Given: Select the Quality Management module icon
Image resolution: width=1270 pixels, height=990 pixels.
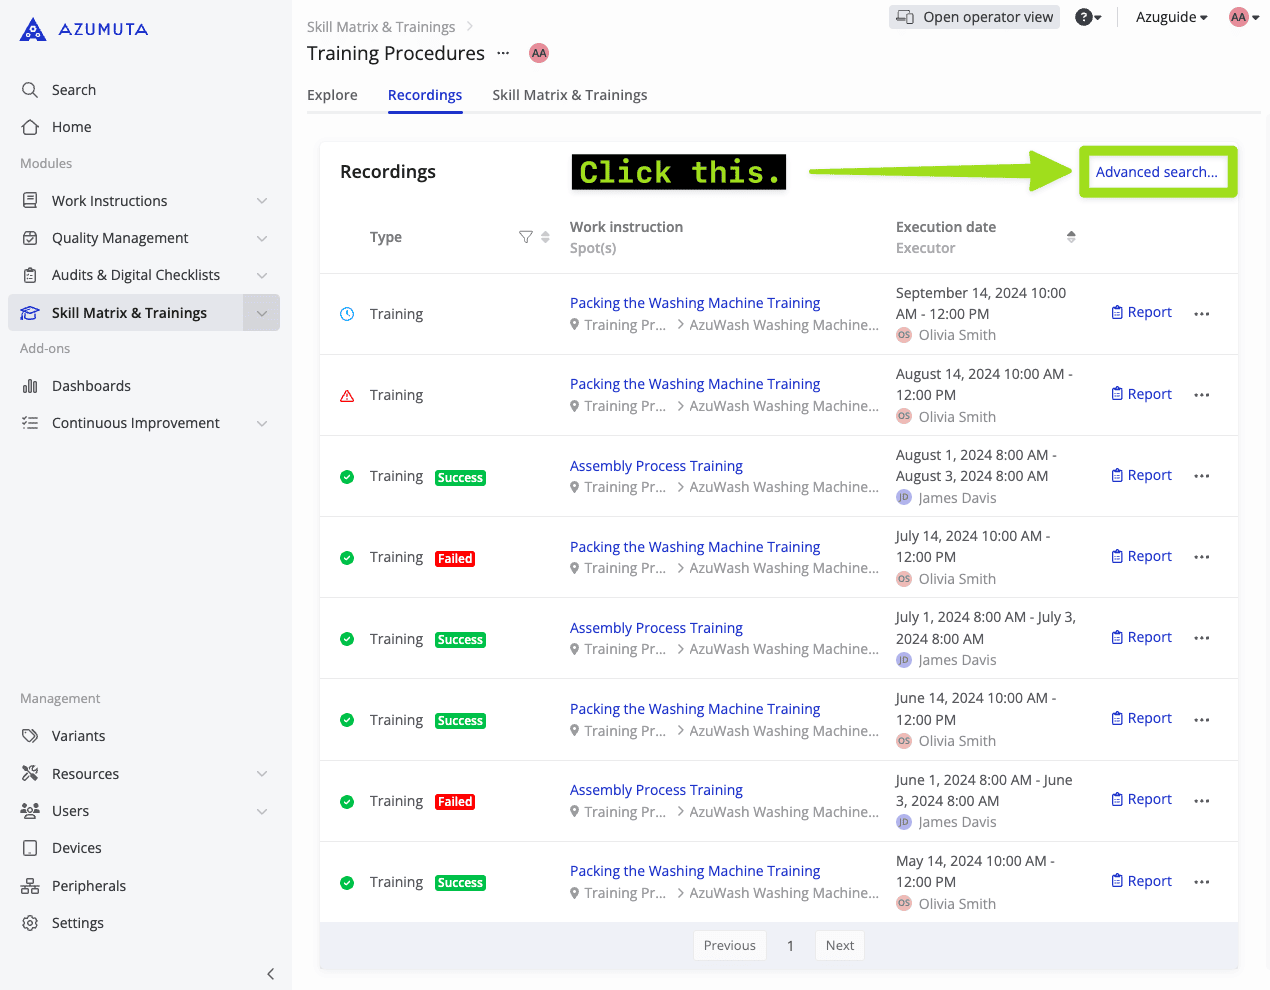Looking at the screenshot, I should pyautogui.click(x=30, y=237).
